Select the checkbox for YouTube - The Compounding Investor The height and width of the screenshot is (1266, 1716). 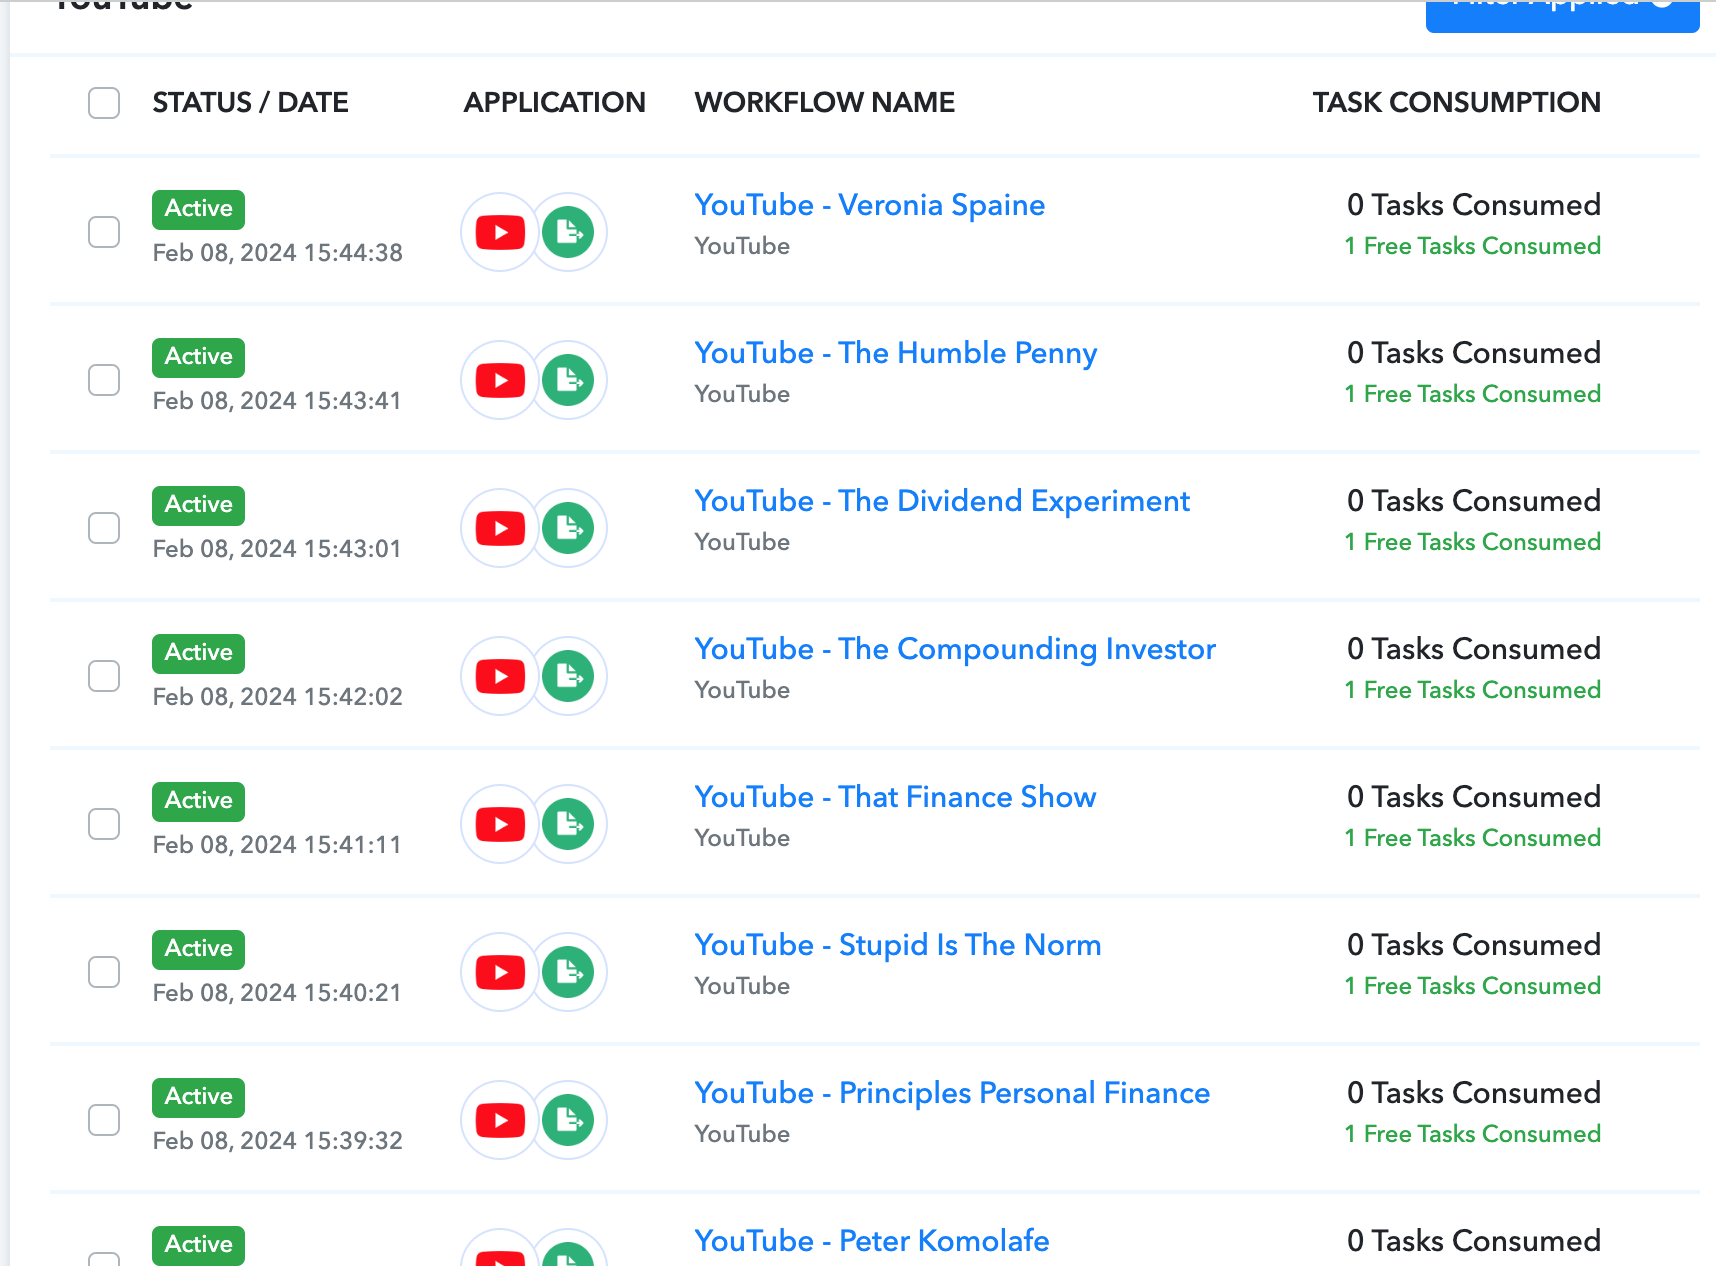click(x=104, y=676)
